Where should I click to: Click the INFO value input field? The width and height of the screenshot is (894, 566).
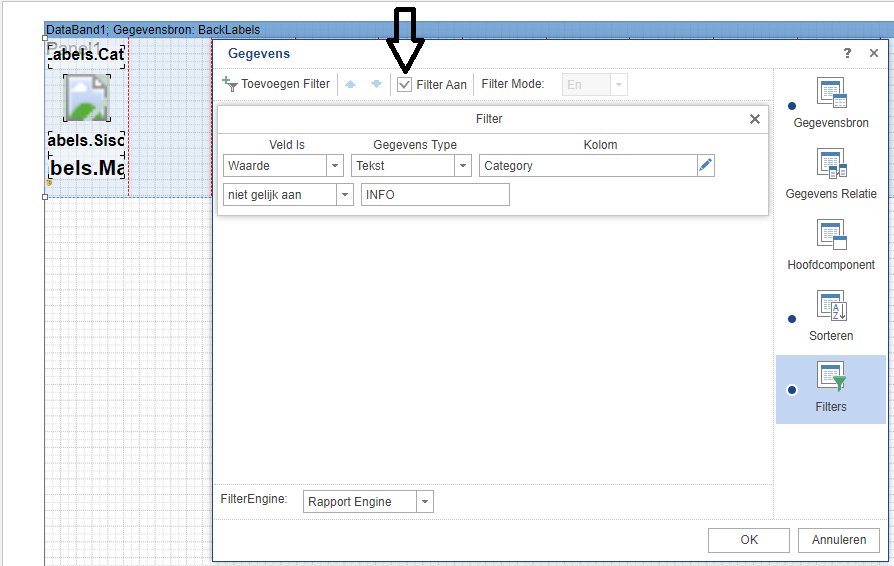pyautogui.click(x=435, y=195)
